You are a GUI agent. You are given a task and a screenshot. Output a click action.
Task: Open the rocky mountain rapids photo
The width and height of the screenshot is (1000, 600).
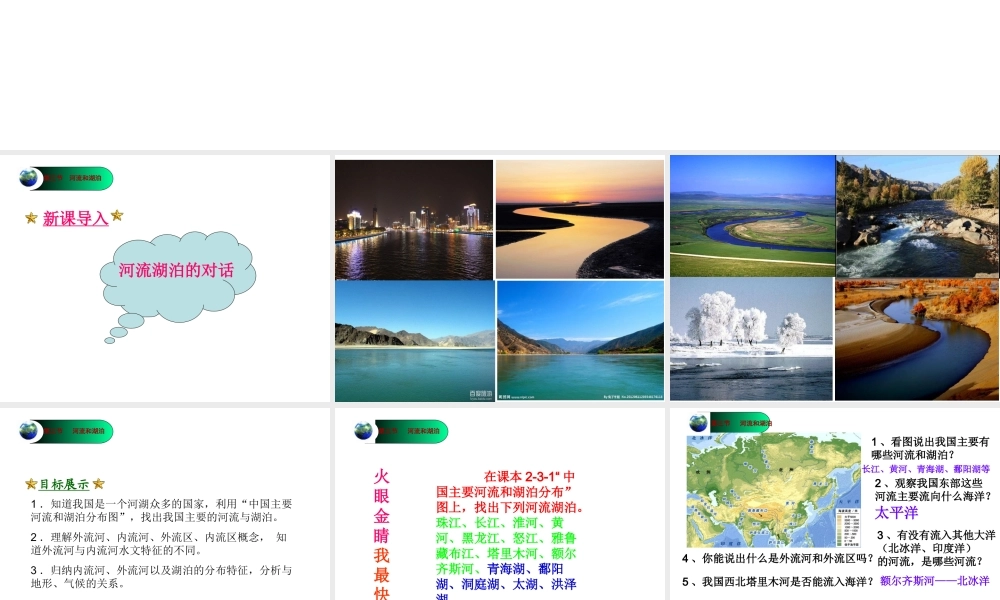tap(918, 217)
